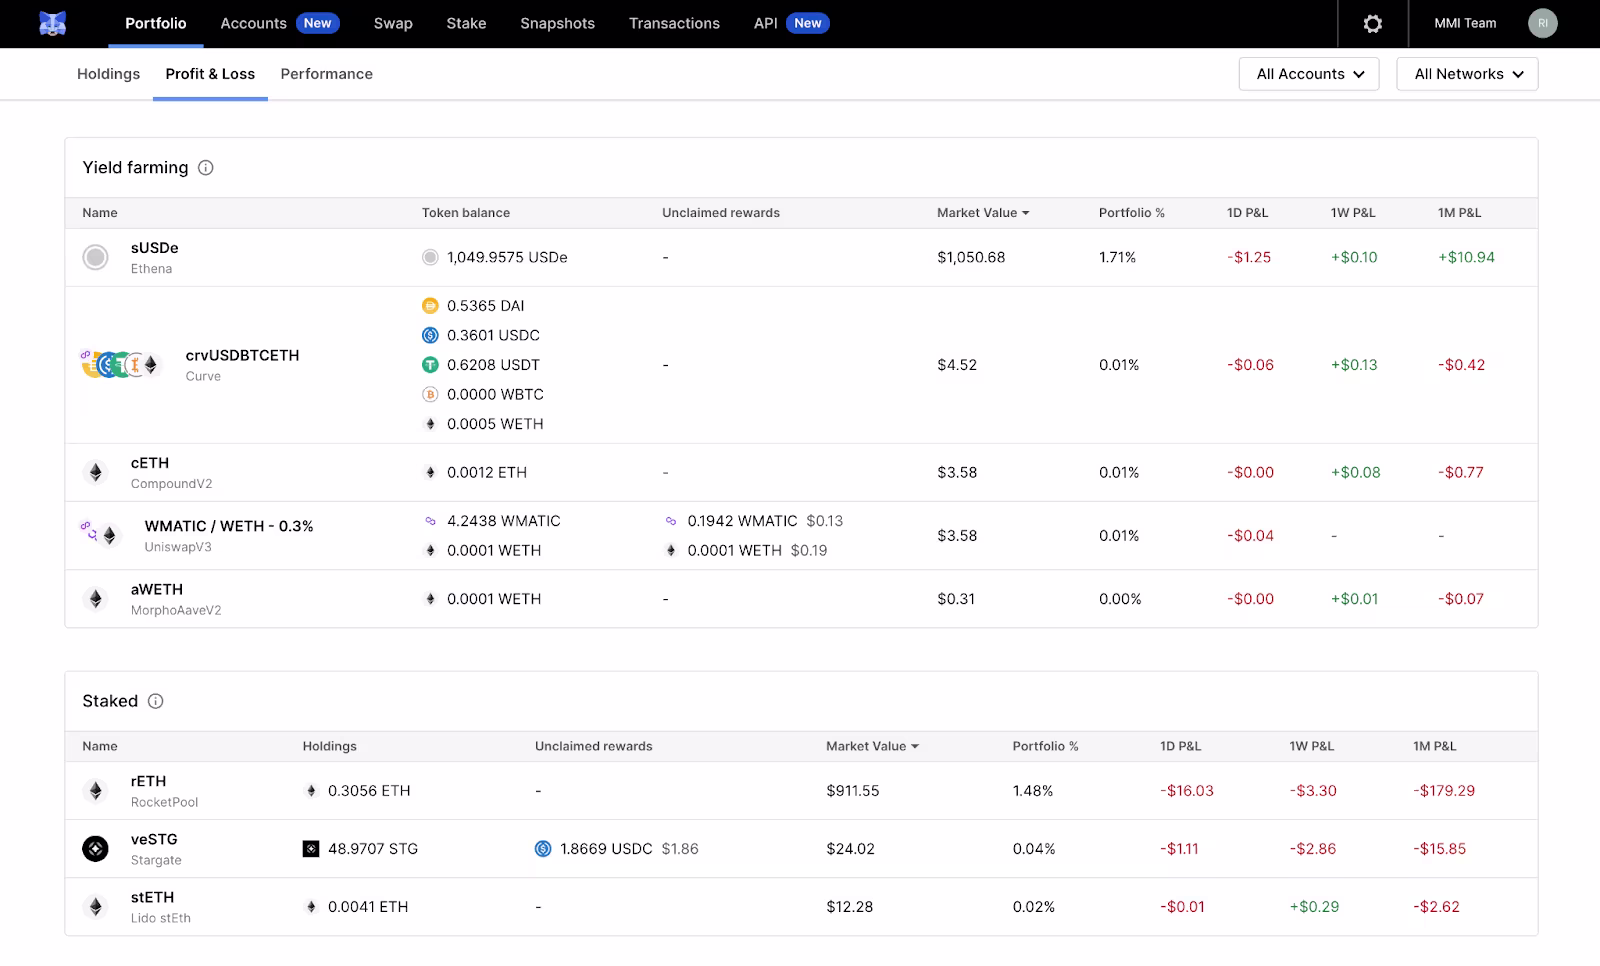Open the All Networks dropdown
1600x966 pixels.
click(x=1467, y=74)
